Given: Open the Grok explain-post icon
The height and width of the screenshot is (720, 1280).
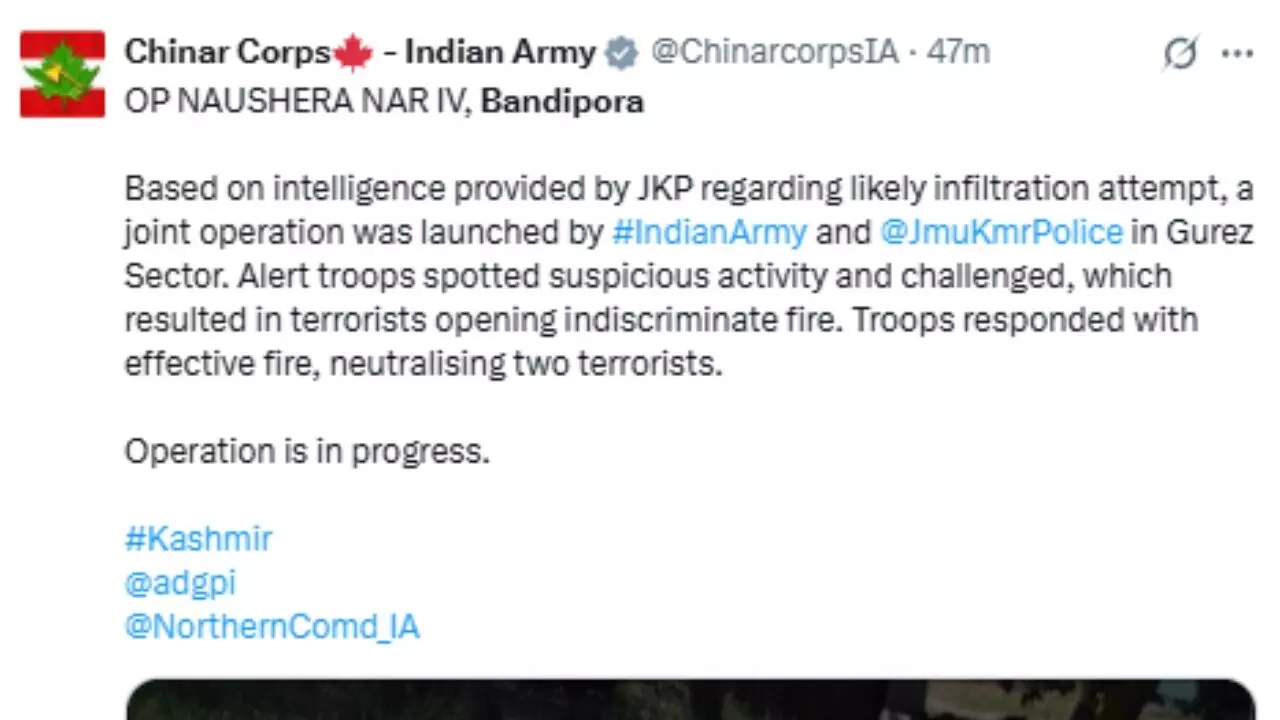Looking at the screenshot, I should click(x=1180, y=54).
